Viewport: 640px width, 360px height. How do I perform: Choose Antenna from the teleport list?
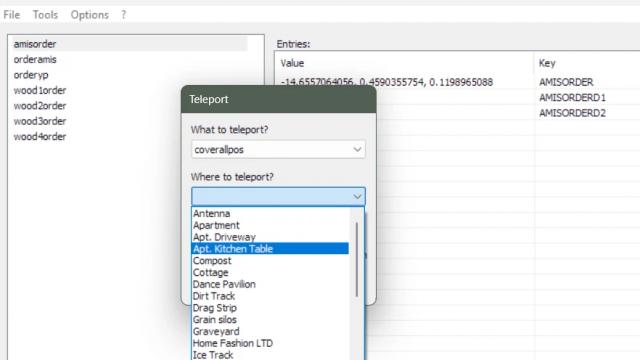click(270, 213)
